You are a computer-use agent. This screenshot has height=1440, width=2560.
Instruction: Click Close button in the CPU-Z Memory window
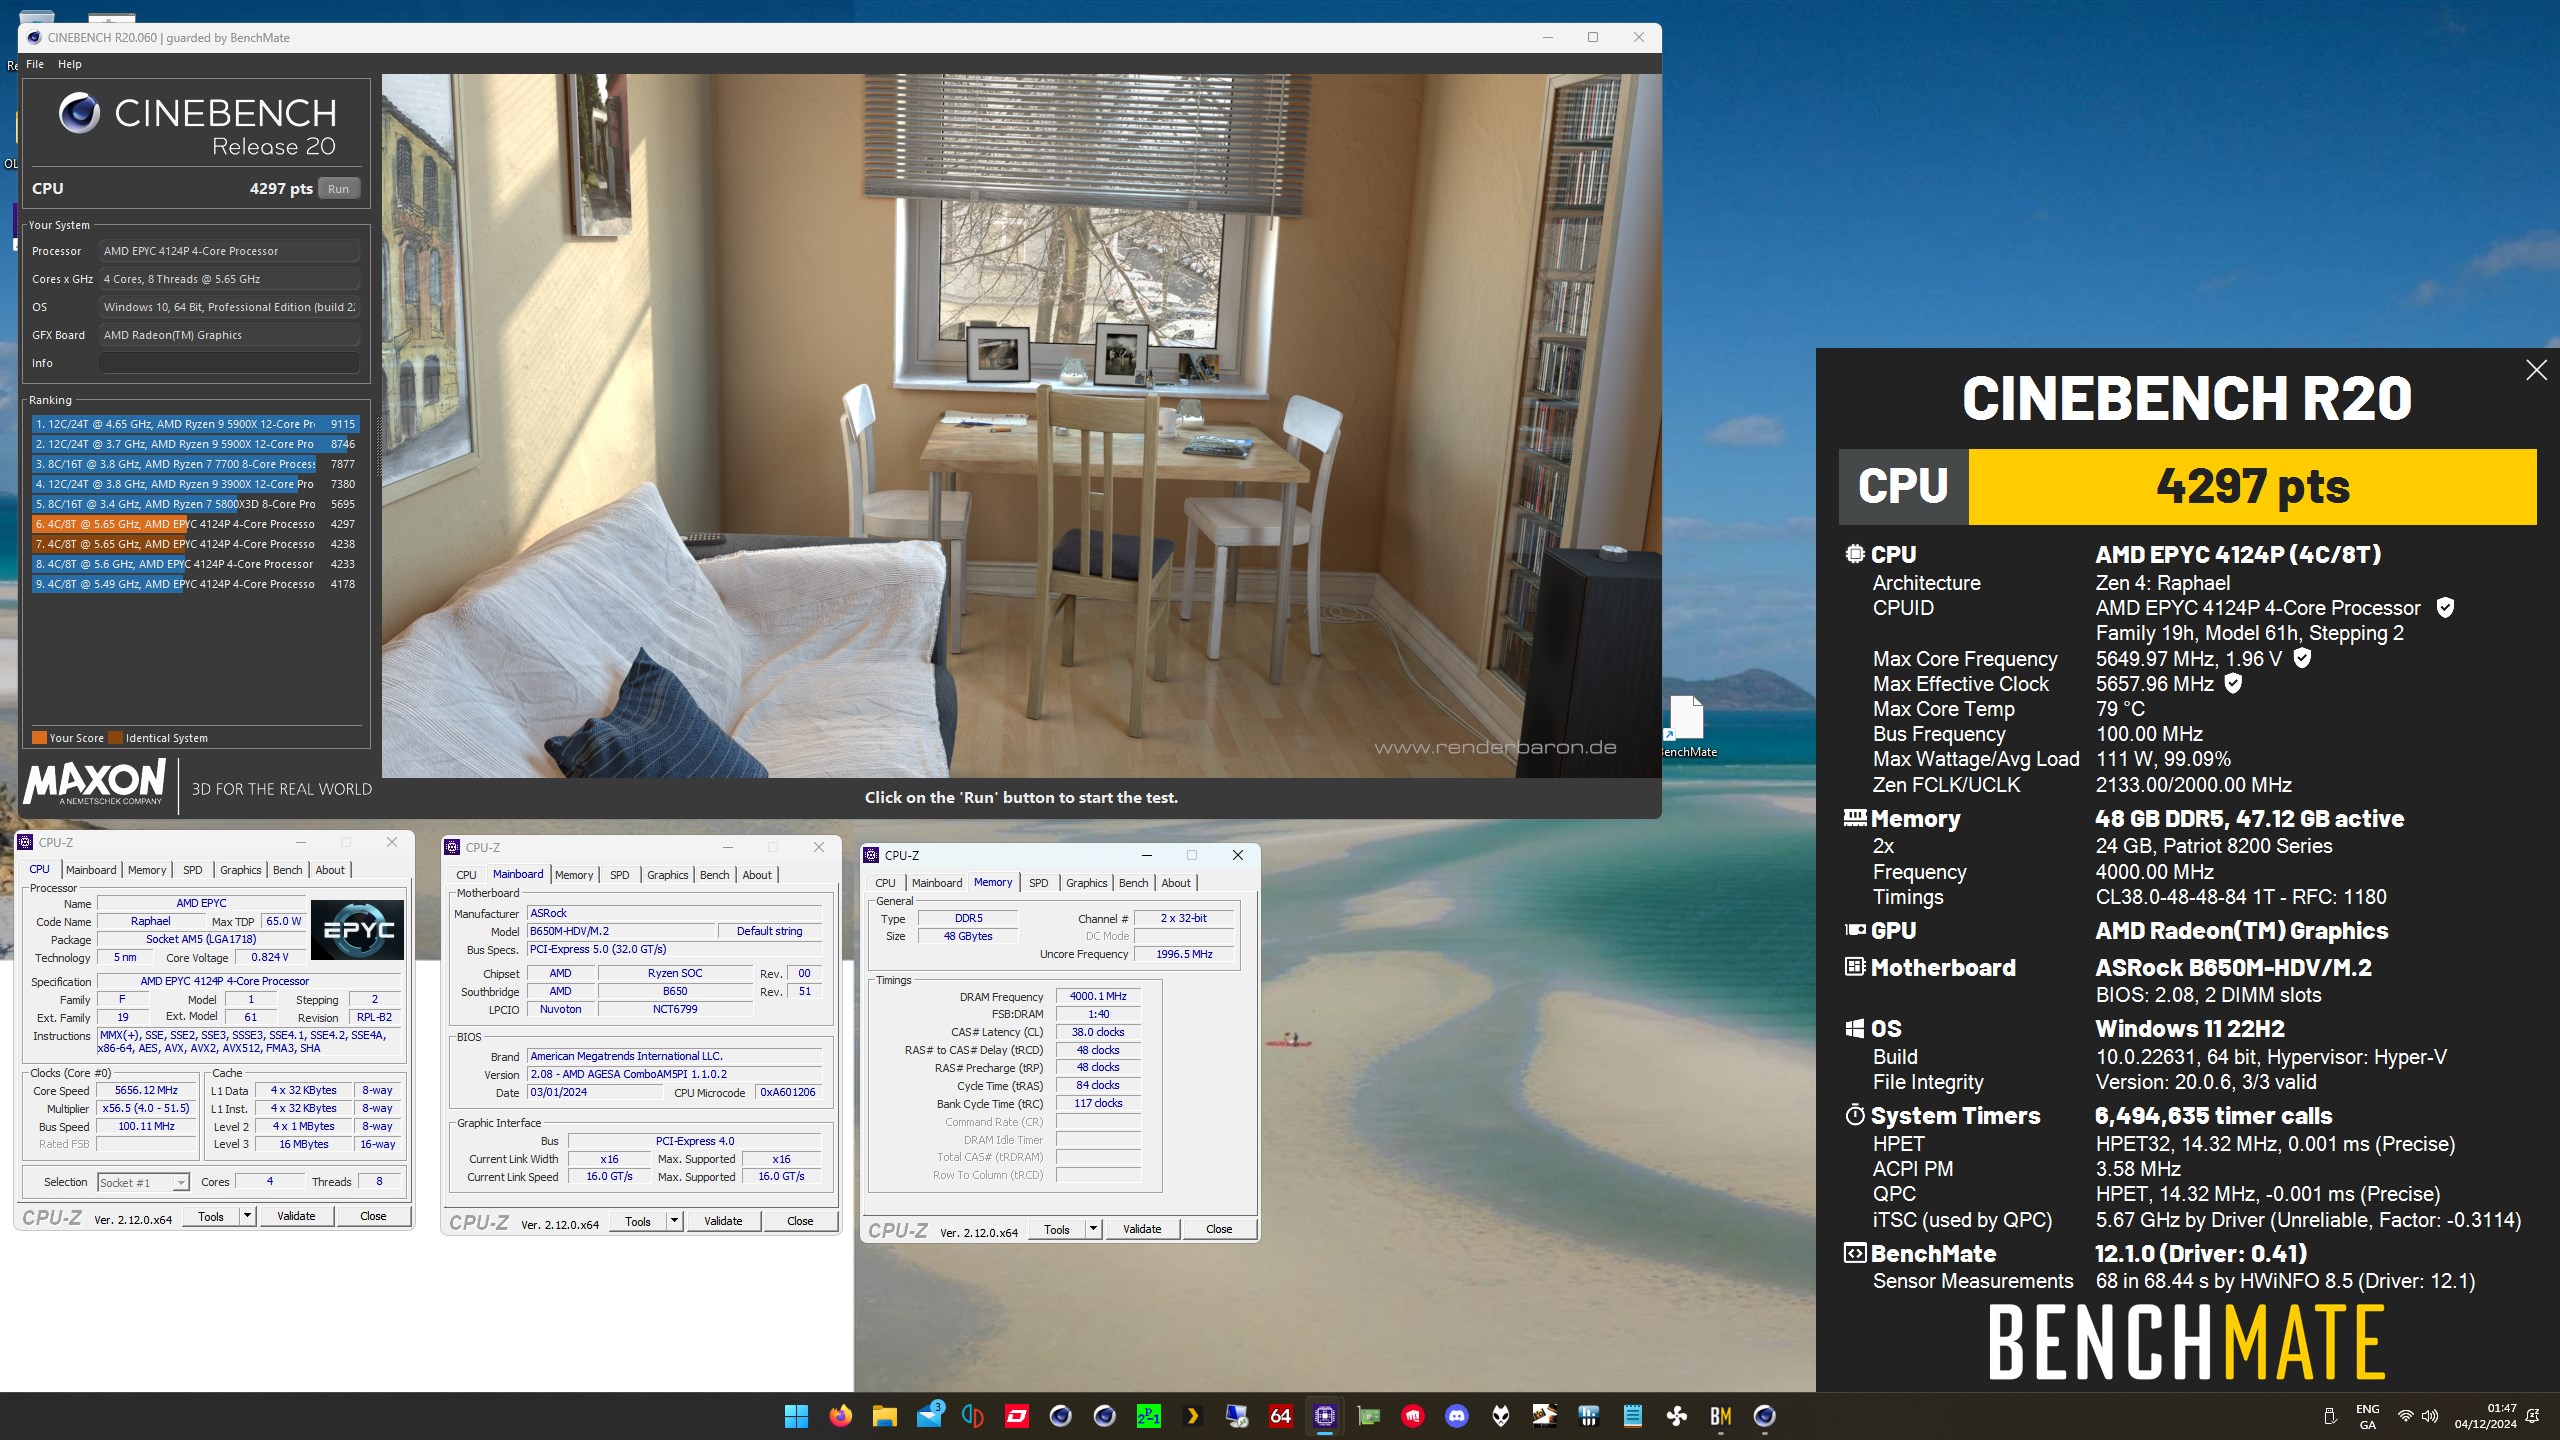coord(1219,1229)
